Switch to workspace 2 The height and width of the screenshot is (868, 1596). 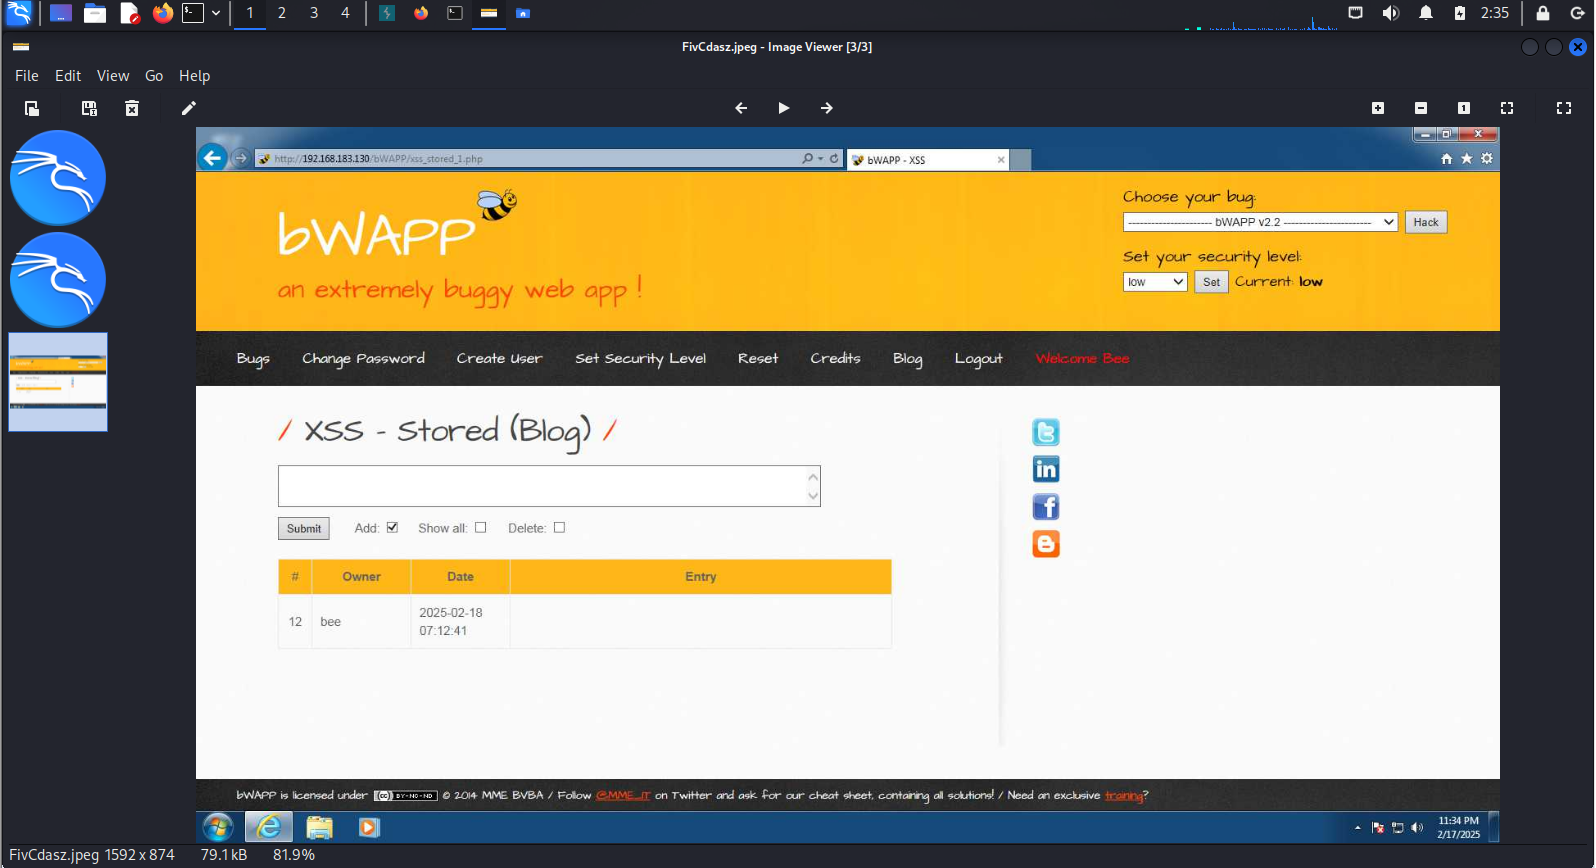pyautogui.click(x=282, y=13)
